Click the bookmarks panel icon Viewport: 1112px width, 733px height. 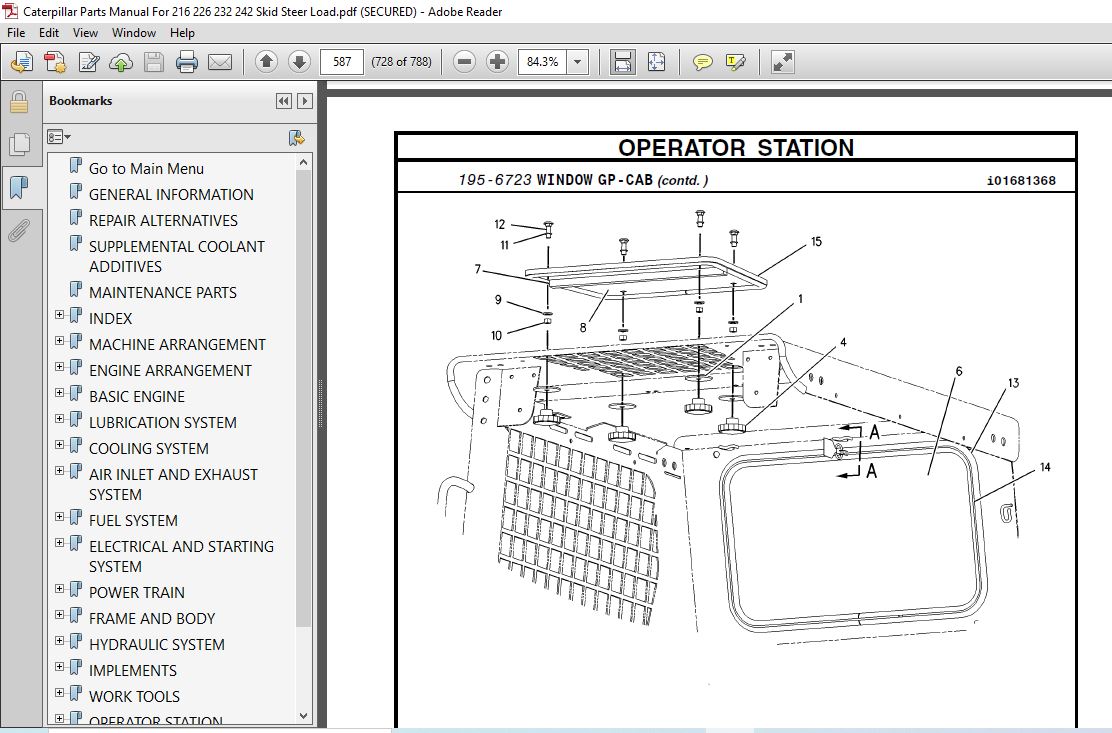coord(19,188)
